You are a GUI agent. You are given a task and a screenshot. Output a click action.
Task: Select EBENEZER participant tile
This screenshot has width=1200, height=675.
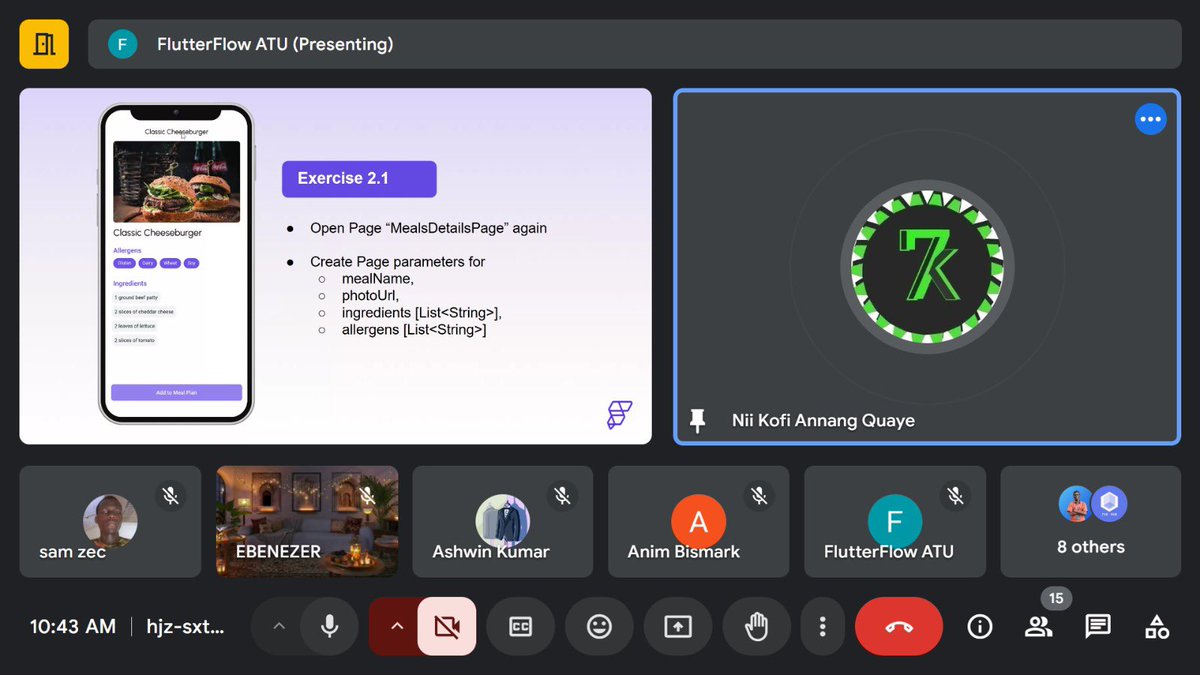pos(307,522)
